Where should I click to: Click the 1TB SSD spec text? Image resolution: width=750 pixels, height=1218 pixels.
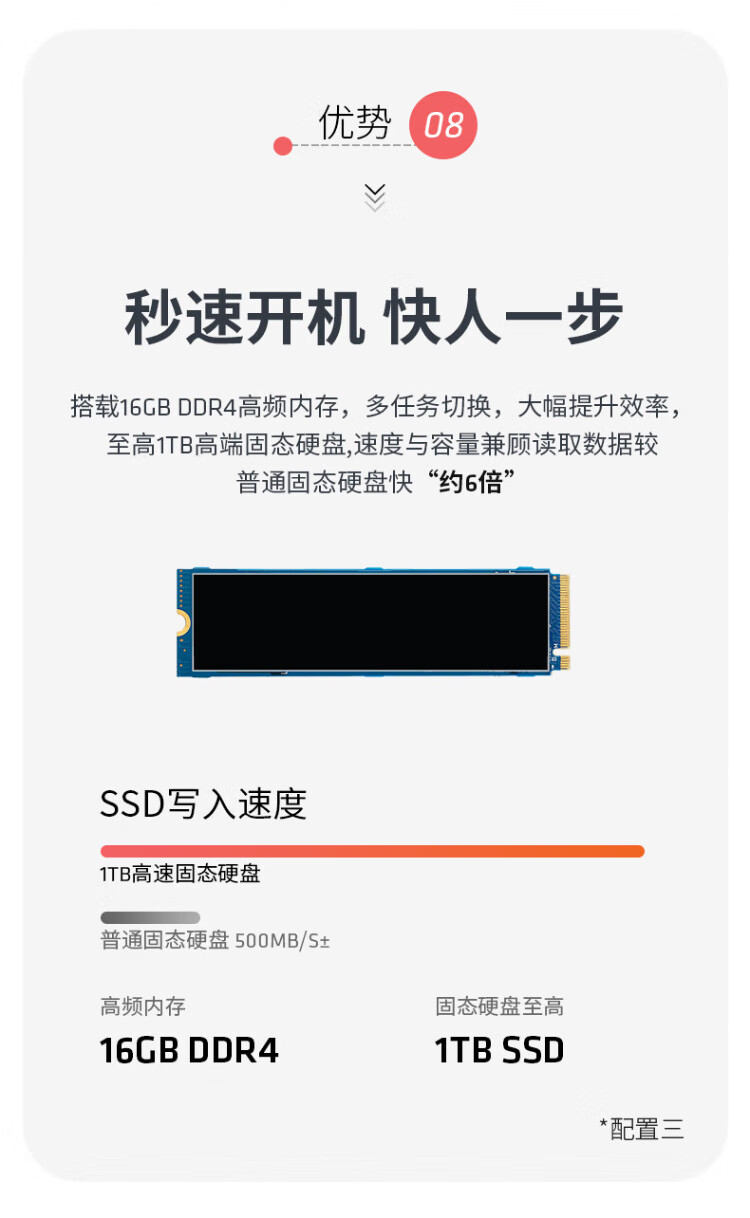pyautogui.click(x=499, y=1050)
